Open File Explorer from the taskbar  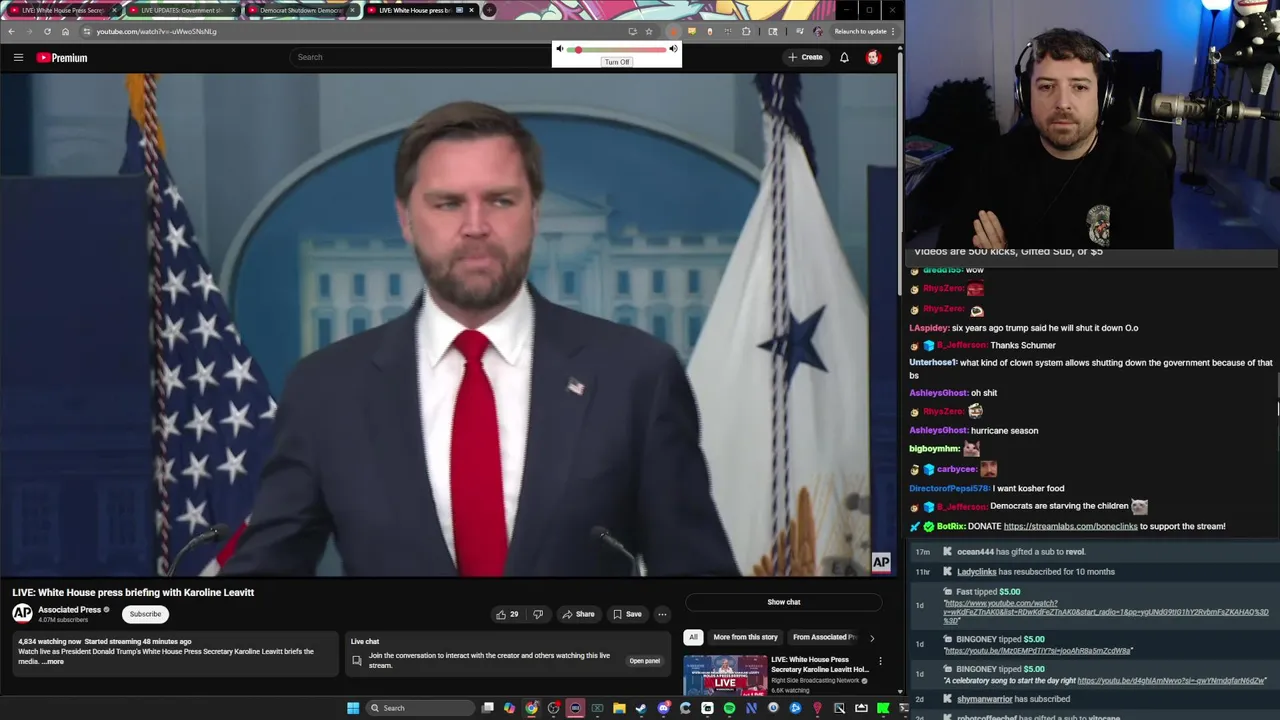(619, 708)
